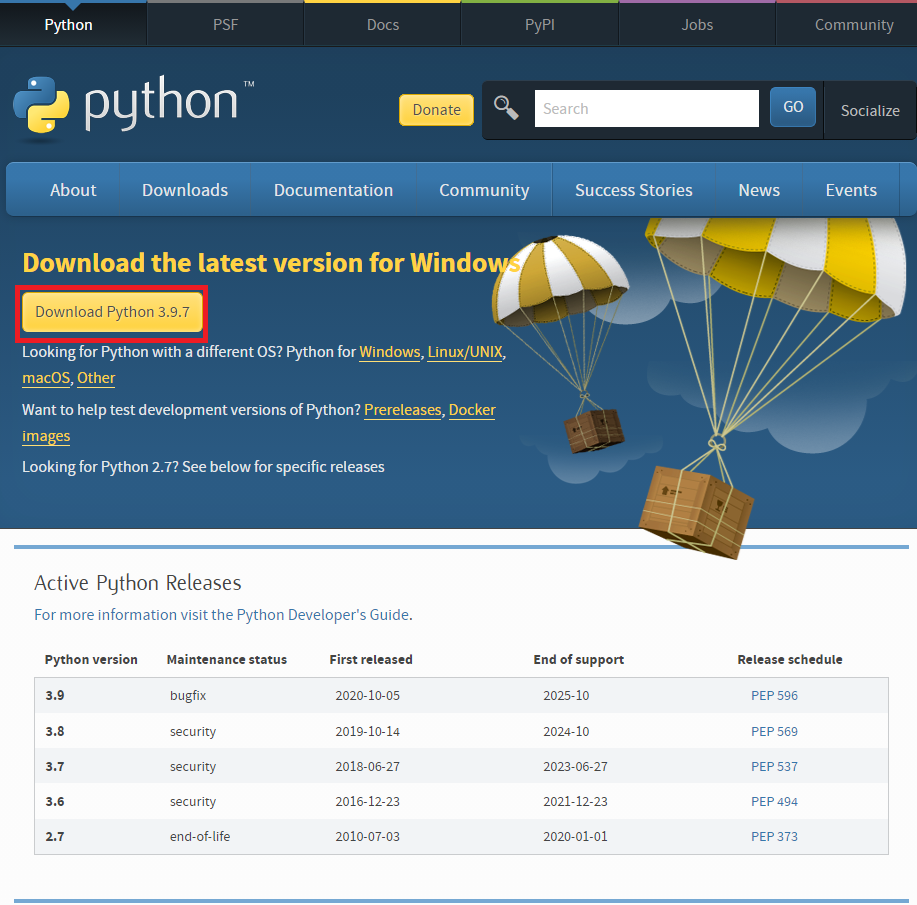Select the 3.6 Python version cell

click(x=55, y=801)
